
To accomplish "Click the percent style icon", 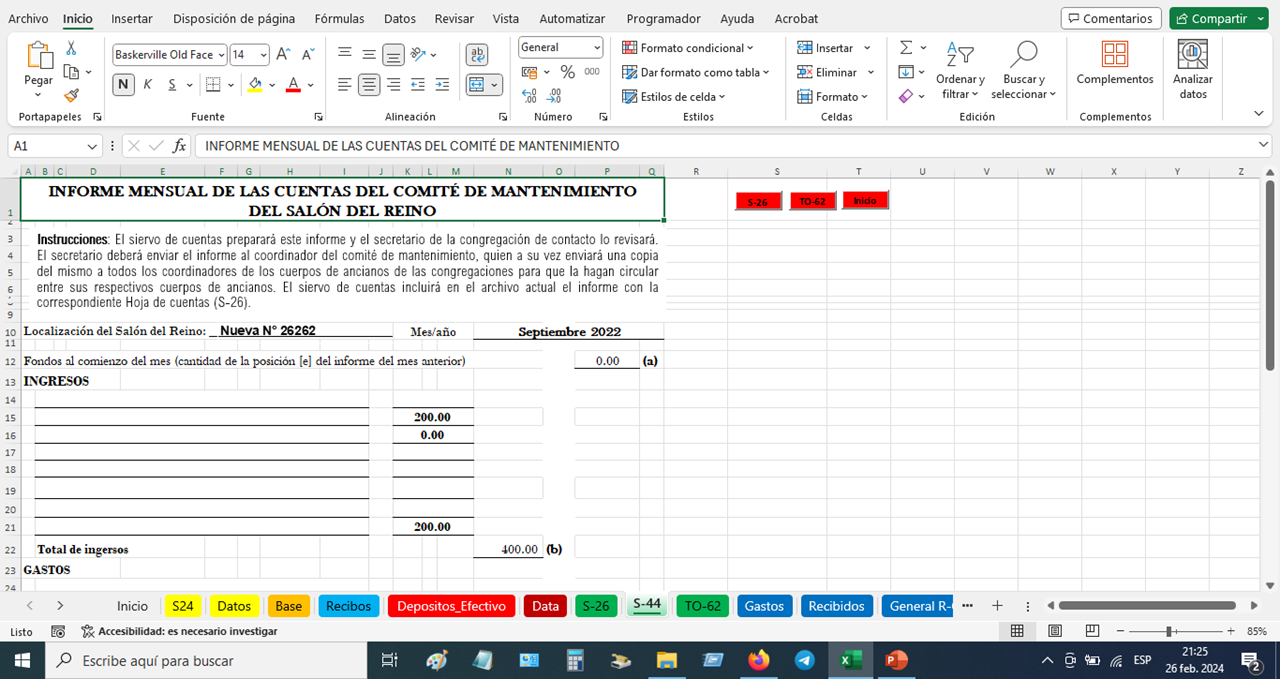I will [x=567, y=72].
